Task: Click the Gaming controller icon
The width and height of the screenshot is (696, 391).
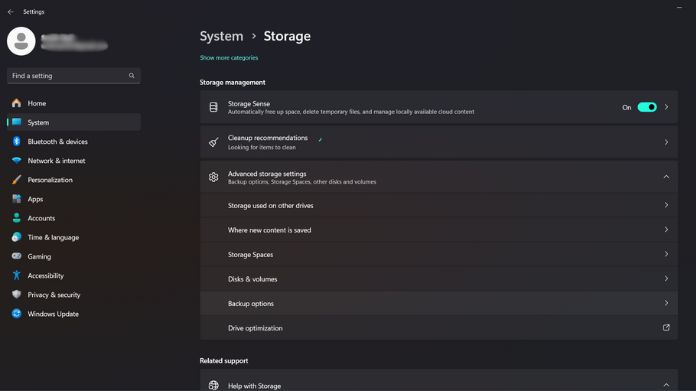Action: tap(16, 256)
